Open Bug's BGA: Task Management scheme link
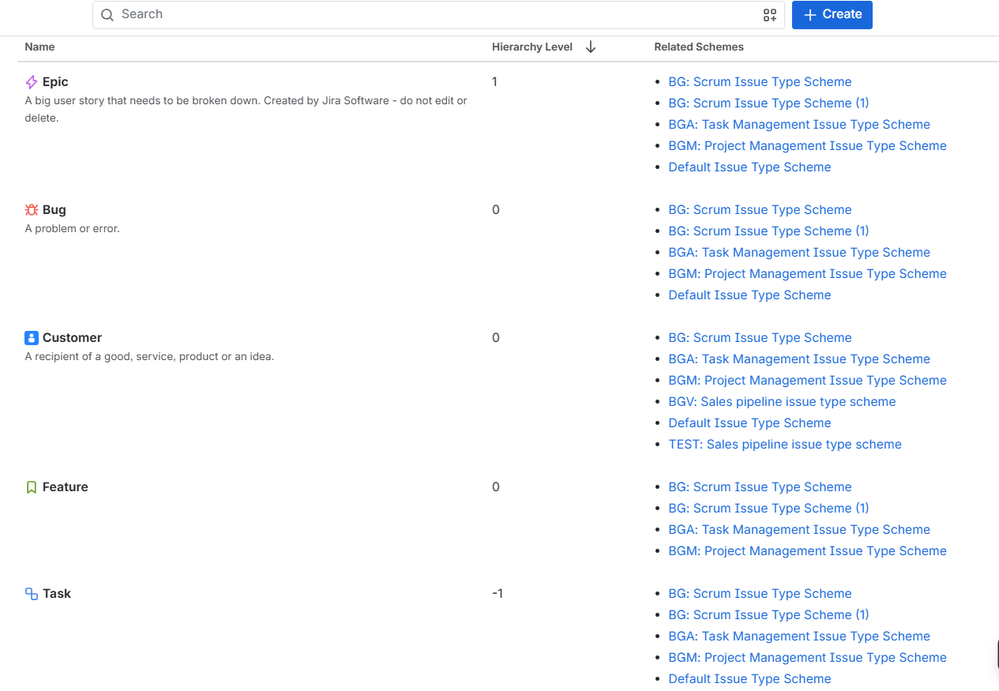 click(x=799, y=252)
